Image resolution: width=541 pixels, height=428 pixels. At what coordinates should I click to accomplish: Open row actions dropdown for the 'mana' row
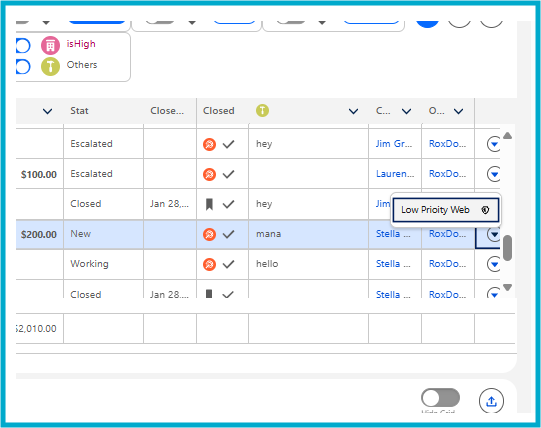click(x=494, y=234)
